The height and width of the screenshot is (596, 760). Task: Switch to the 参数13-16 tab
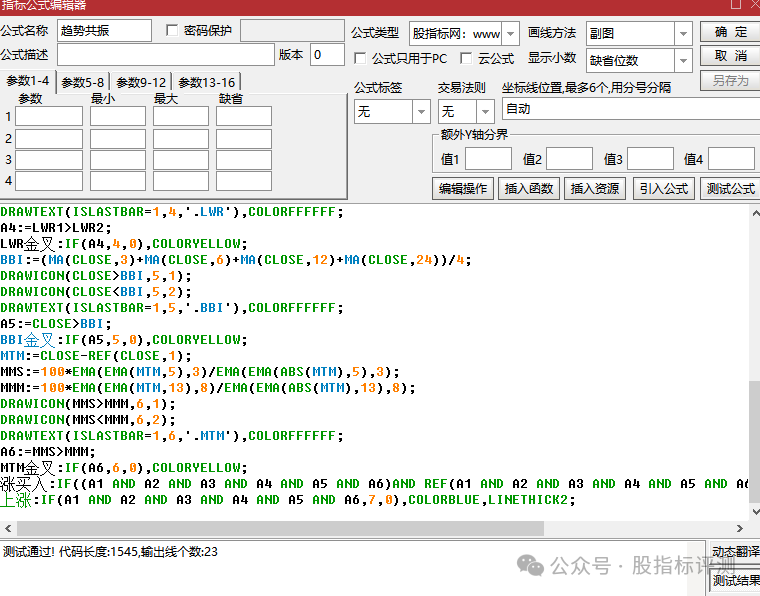[206, 82]
